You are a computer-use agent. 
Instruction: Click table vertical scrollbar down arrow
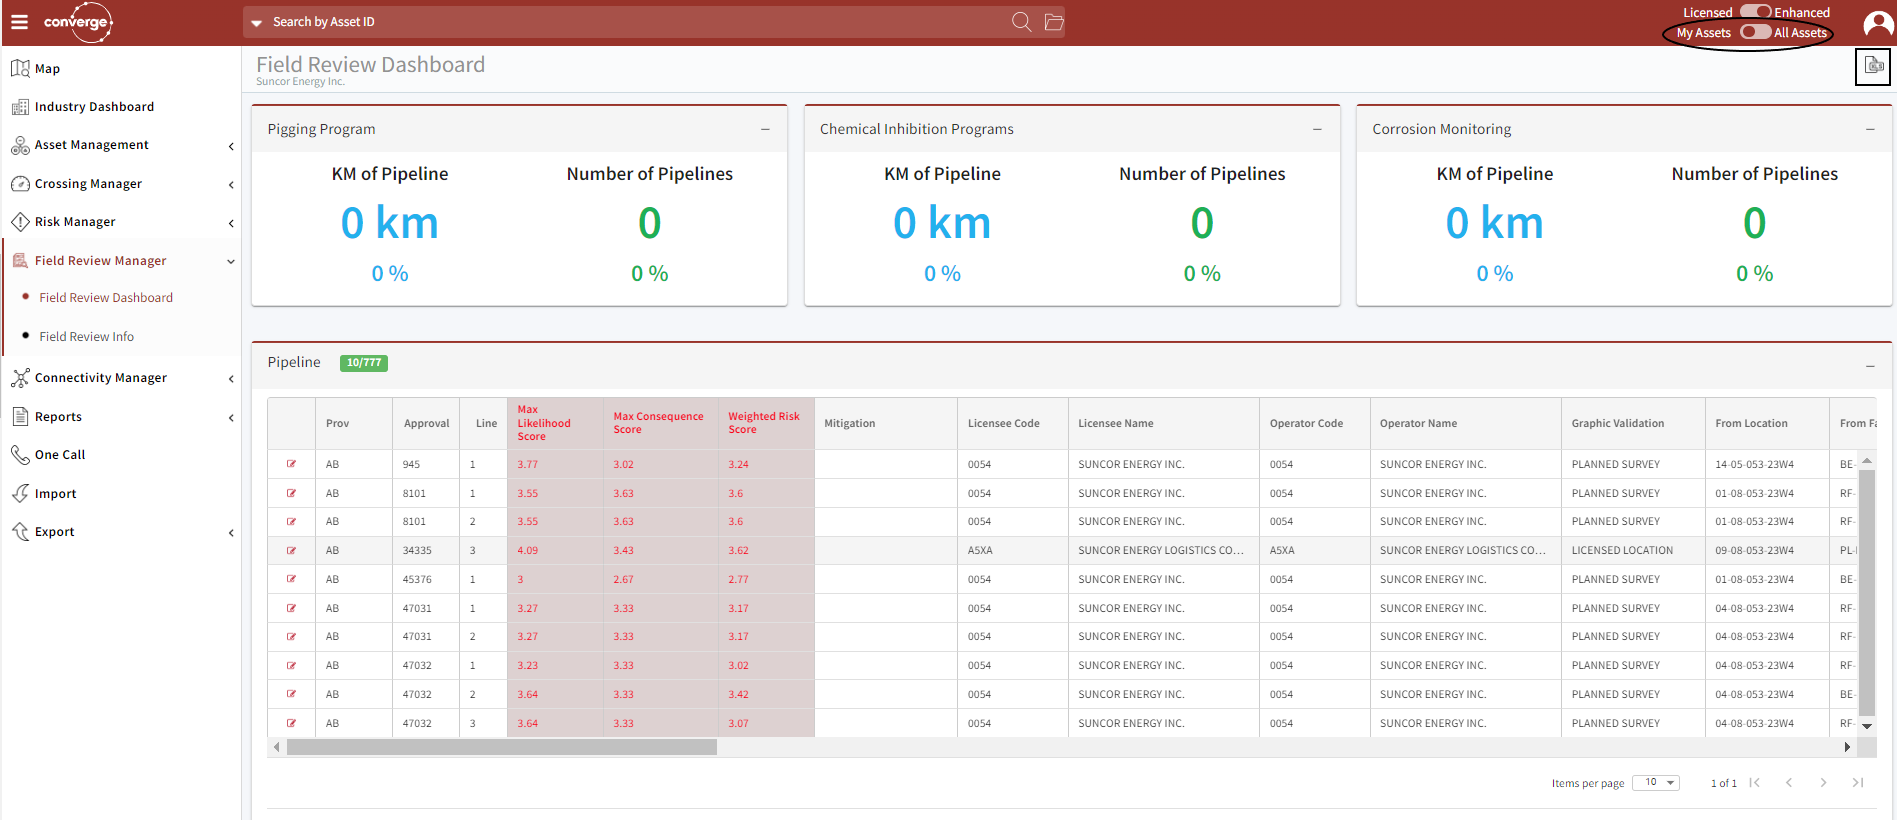pyautogui.click(x=1867, y=726)
